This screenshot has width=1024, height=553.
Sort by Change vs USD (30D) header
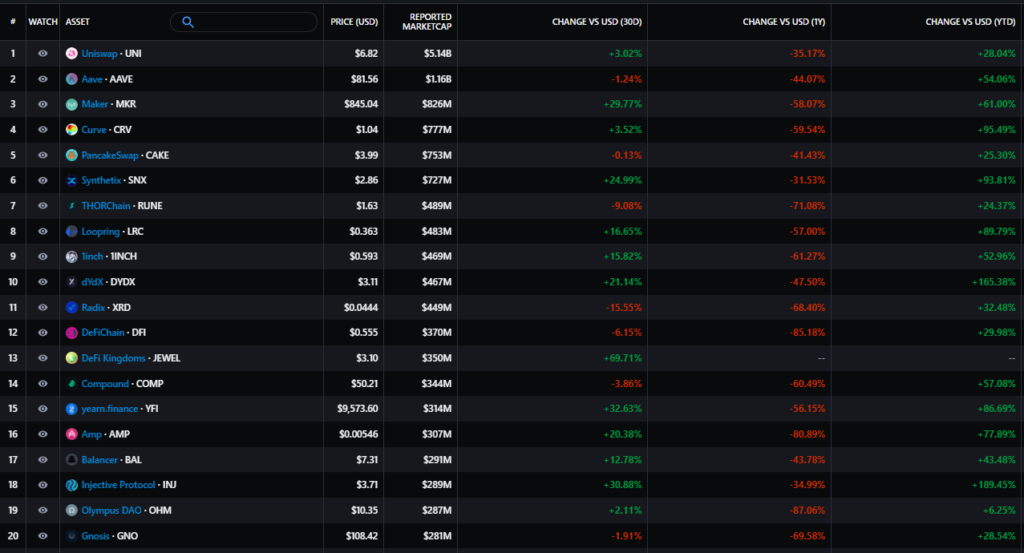tap(597, 22)
